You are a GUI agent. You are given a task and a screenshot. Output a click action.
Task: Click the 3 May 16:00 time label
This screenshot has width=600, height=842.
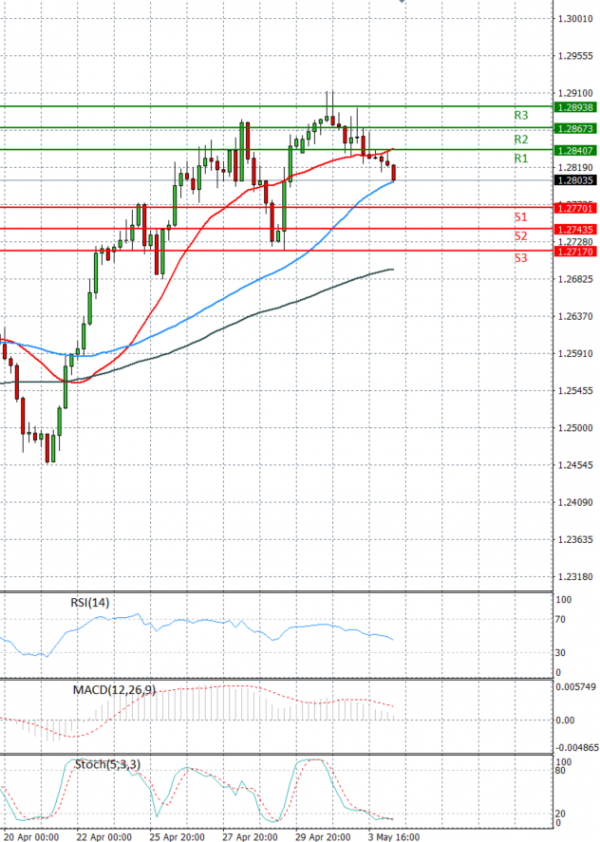(394, 837)
